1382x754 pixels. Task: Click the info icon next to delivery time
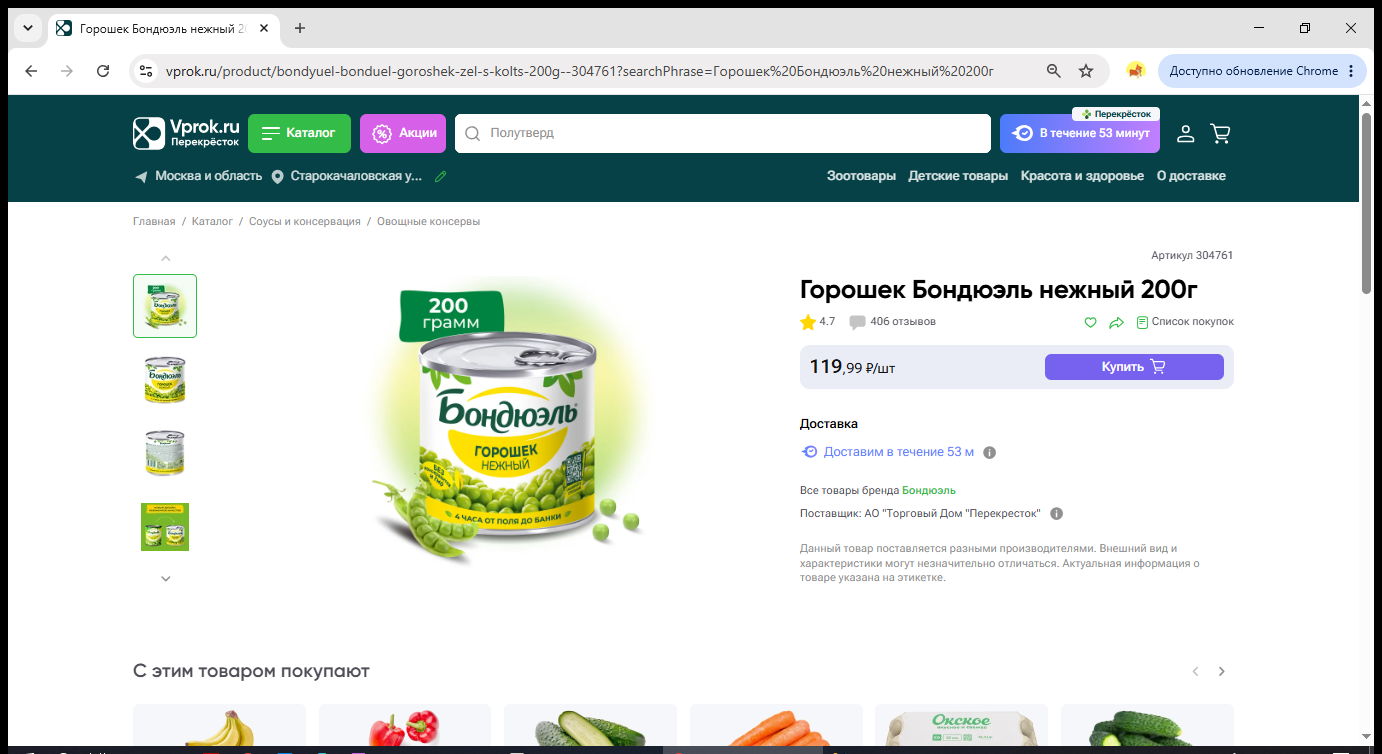click(x=990, y=452)
